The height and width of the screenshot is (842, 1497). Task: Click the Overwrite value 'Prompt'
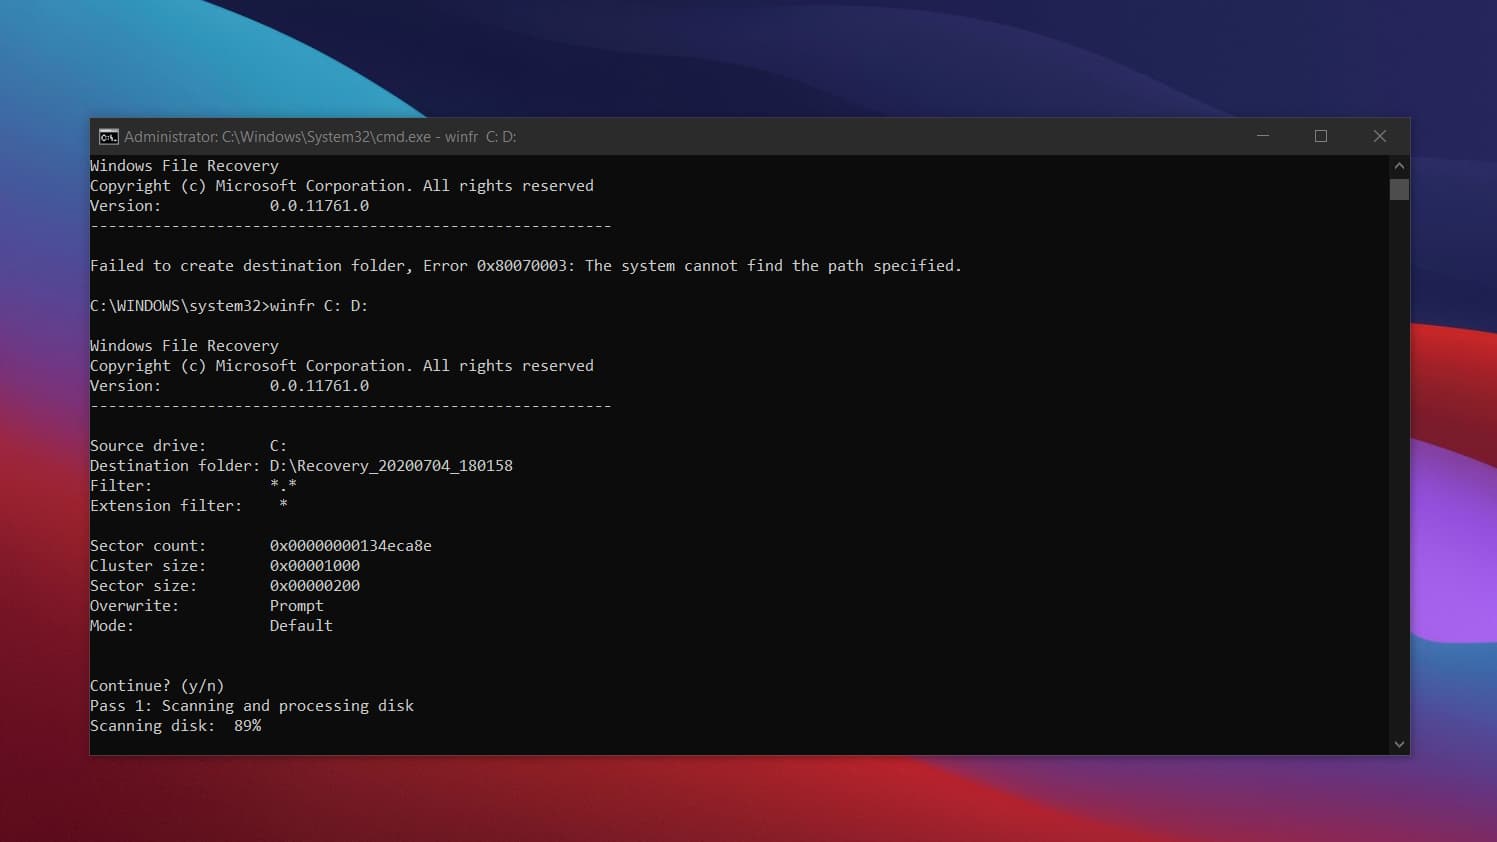point(297,606)
